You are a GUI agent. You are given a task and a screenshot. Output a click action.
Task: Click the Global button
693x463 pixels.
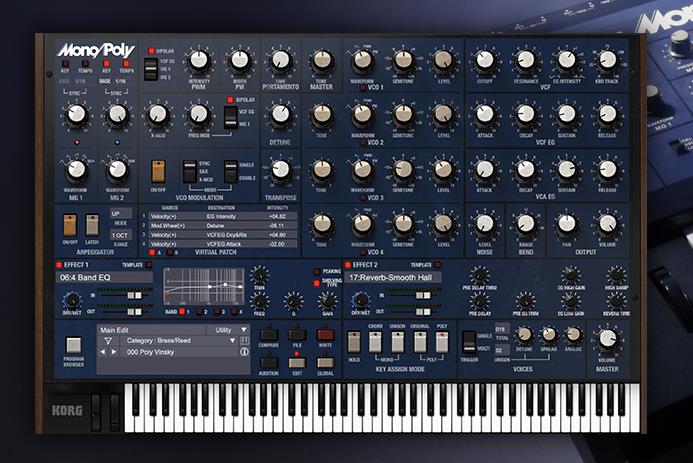pos(325,363)
